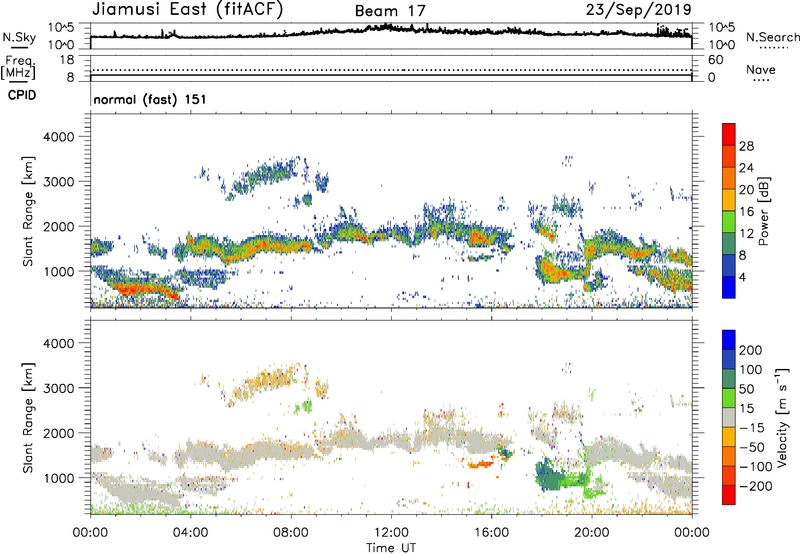Click the '18' frequency axis value
The width and height of the screenshot is (800, 554).
67,60
